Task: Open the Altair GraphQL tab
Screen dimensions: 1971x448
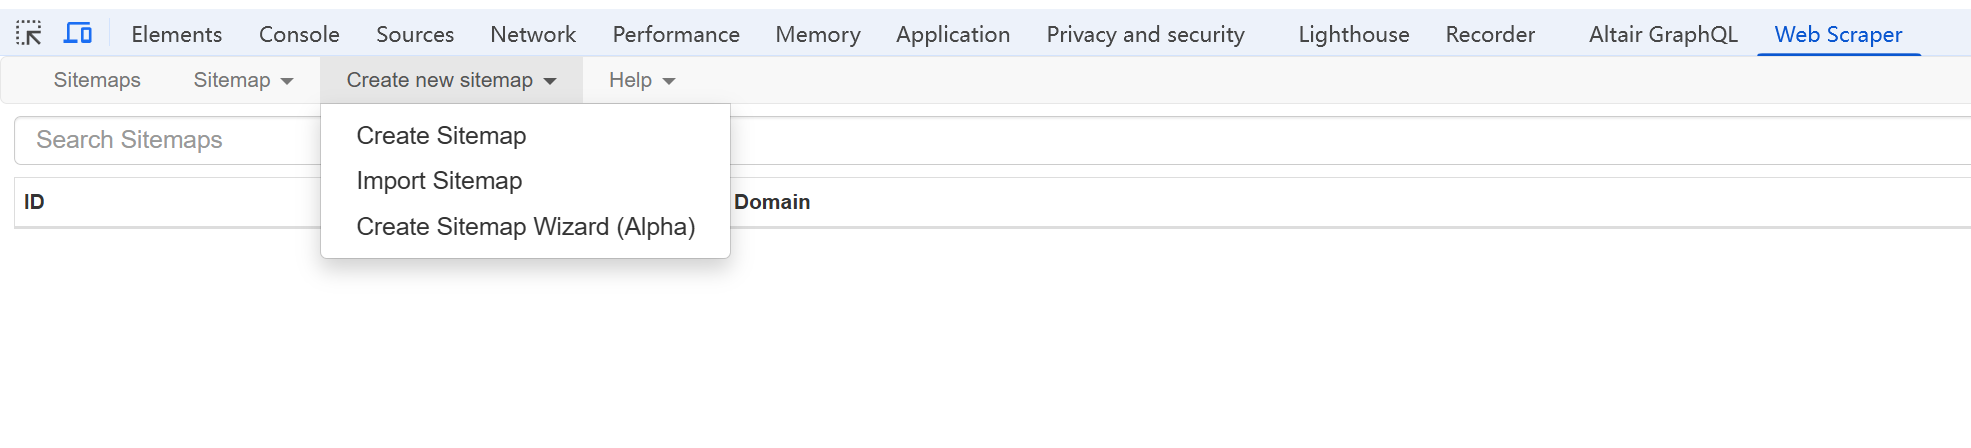Action: (x=1663, y=34)
